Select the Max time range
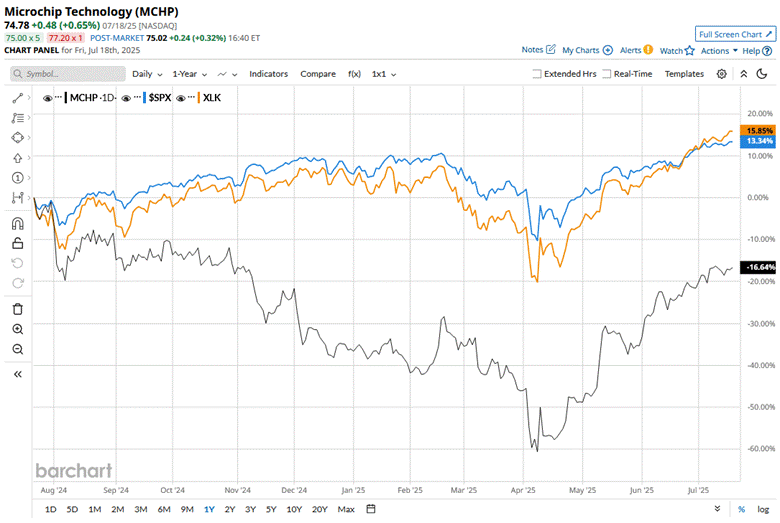Viewport: 780px width, 523px height. [x=346, y=509]
